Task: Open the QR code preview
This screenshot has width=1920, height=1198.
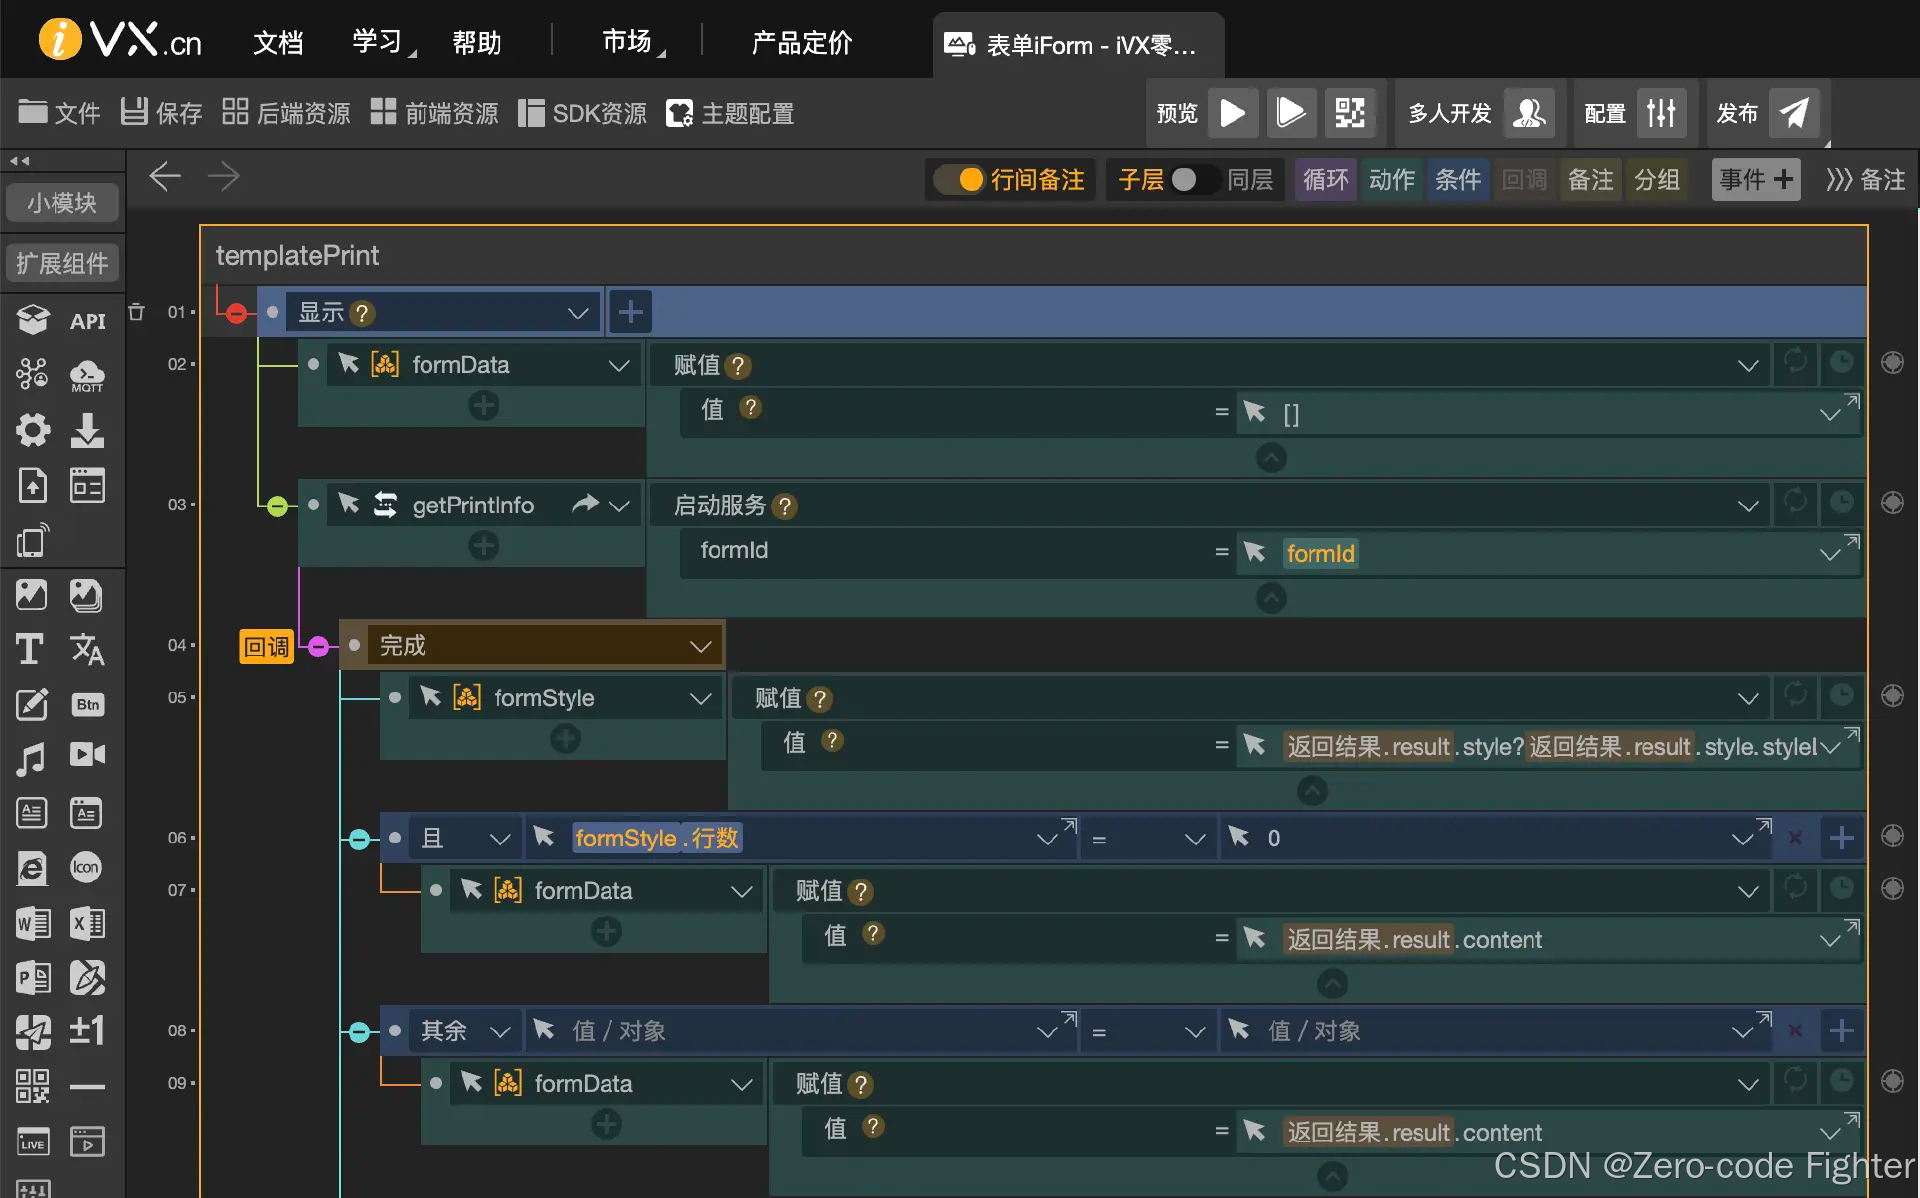Action: point(1349,113)
